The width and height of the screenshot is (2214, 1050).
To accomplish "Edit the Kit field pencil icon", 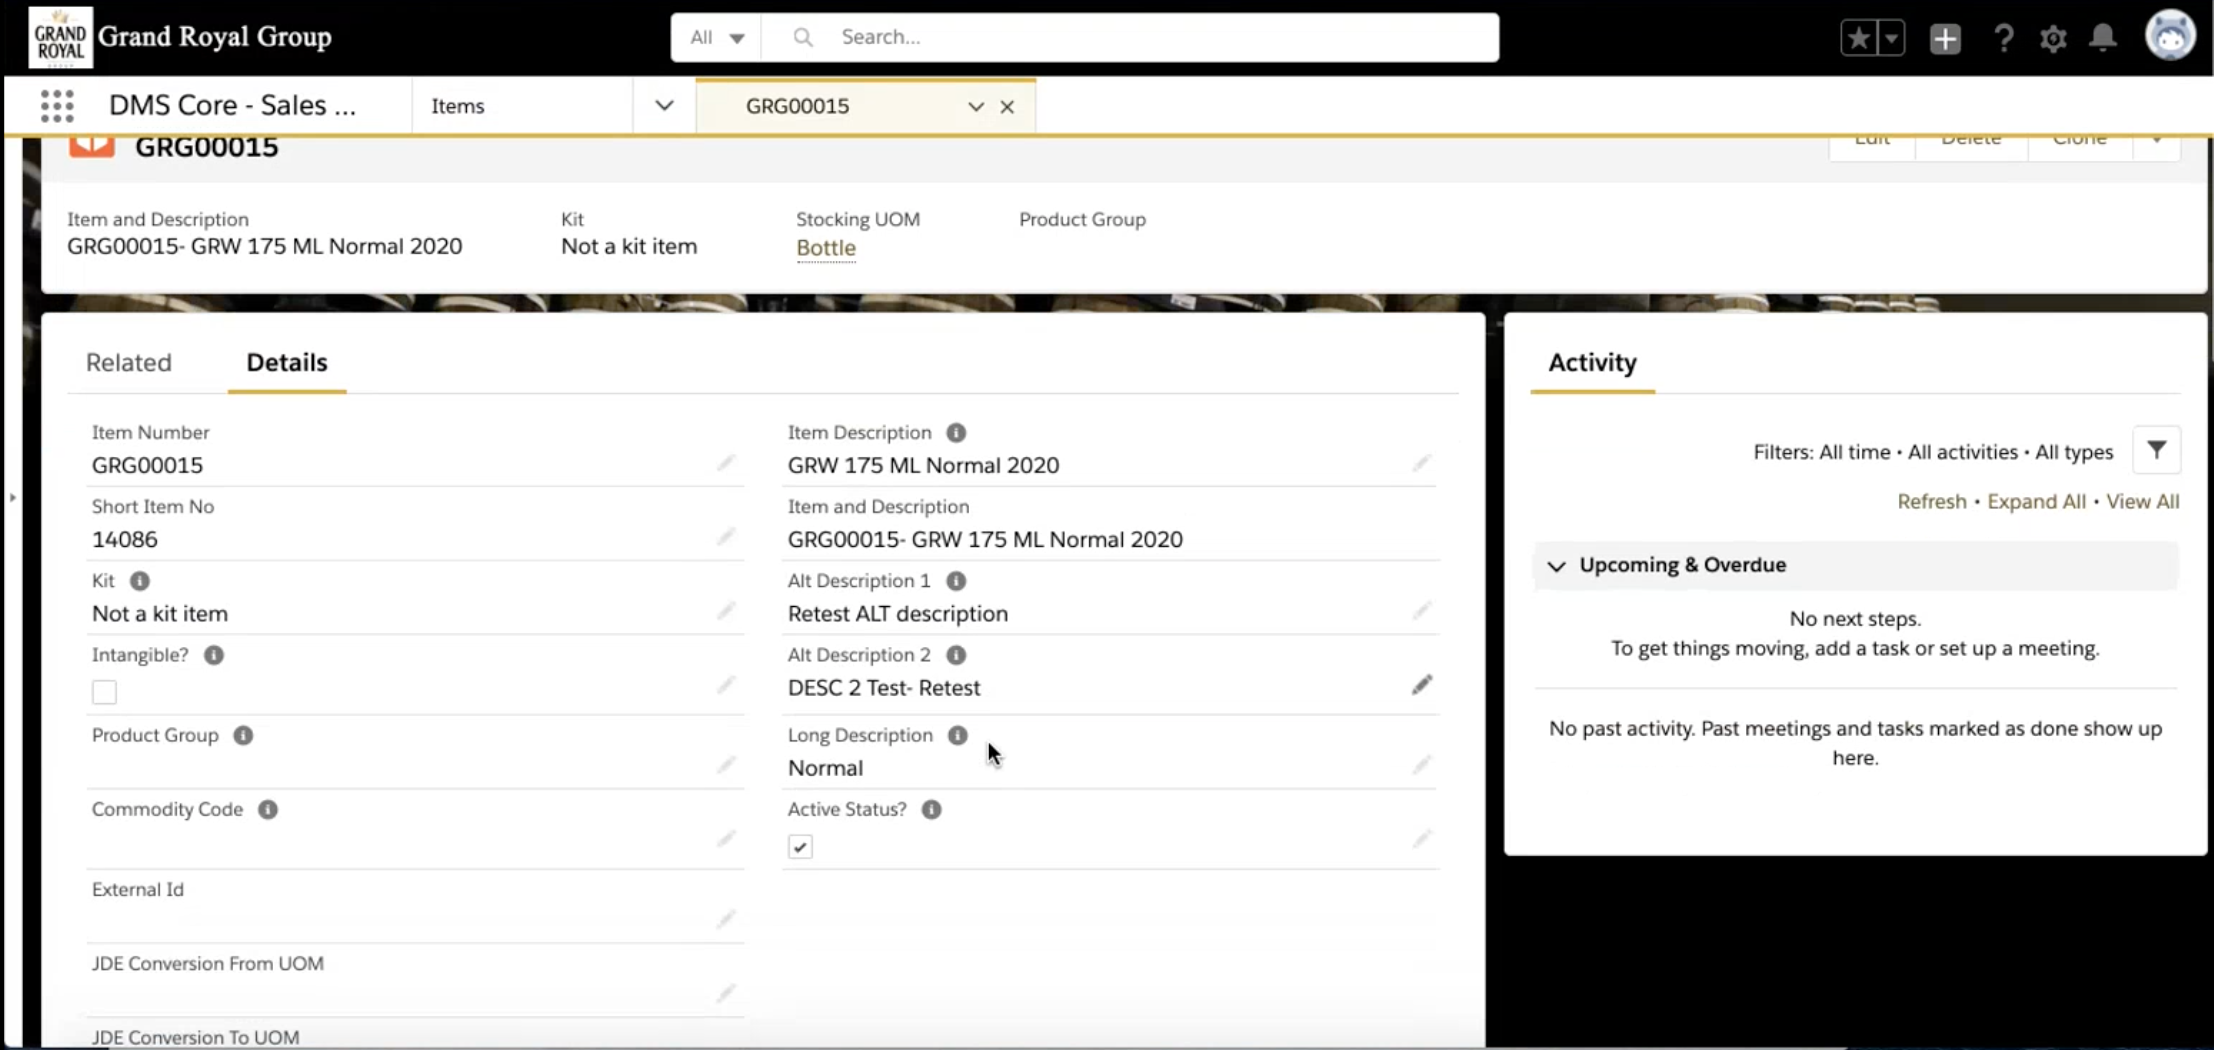I will 726,611.
